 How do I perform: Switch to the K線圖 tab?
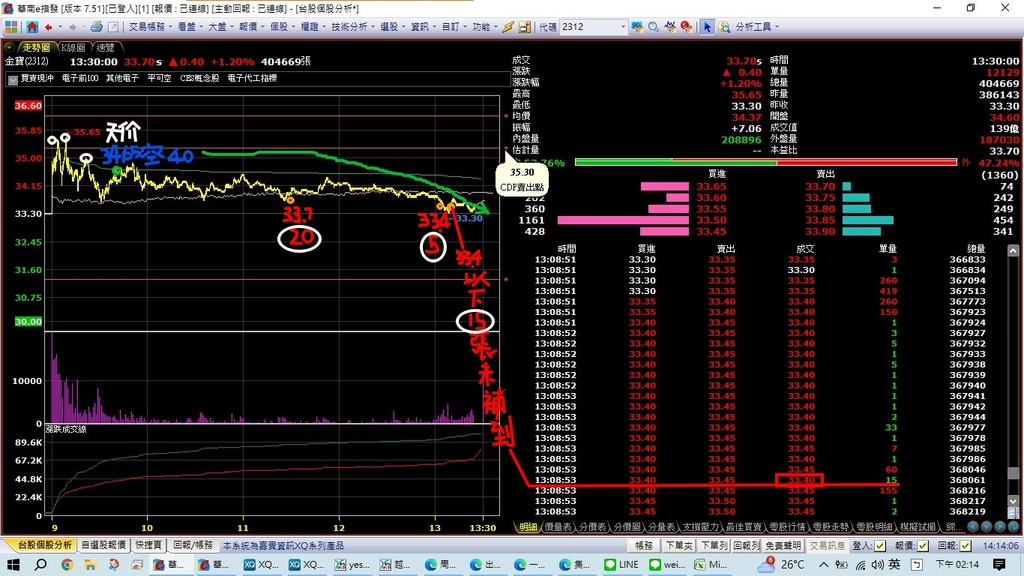click(73, 47)
